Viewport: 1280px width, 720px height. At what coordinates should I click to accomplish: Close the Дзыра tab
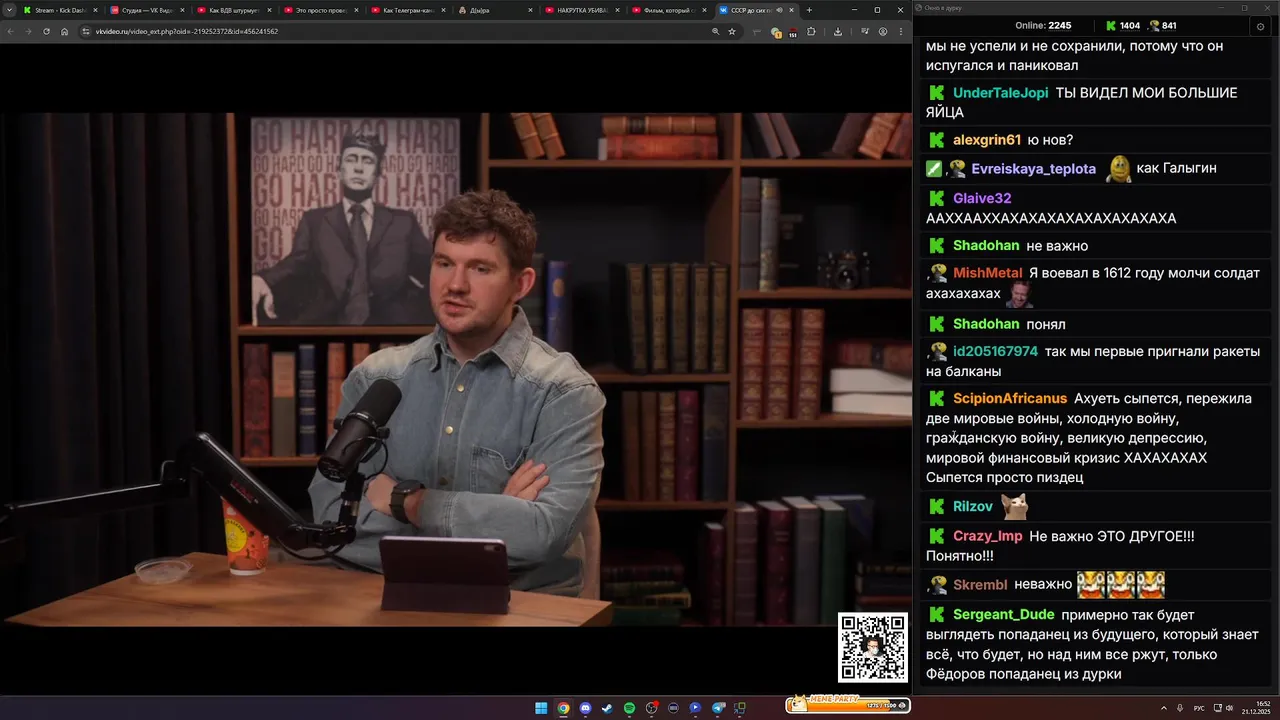[531, 10]
